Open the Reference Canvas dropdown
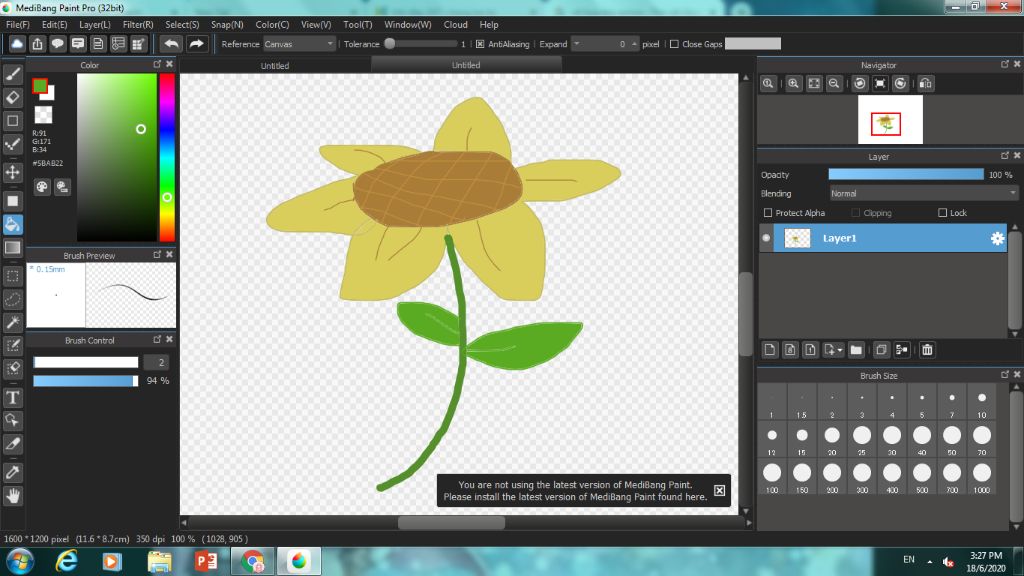The image size is (1024, 576). pos(299,44)
